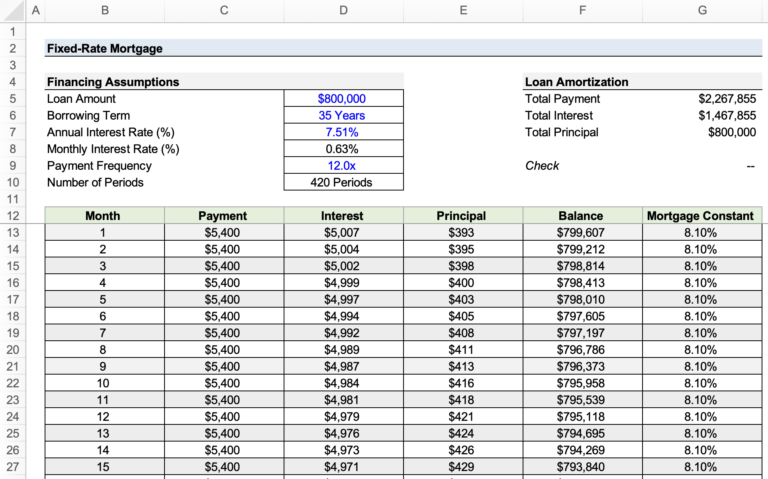This screenshot has width=768, height=479.
Task: Select the month 5 payment $5,400
Action: click(224, 299)
